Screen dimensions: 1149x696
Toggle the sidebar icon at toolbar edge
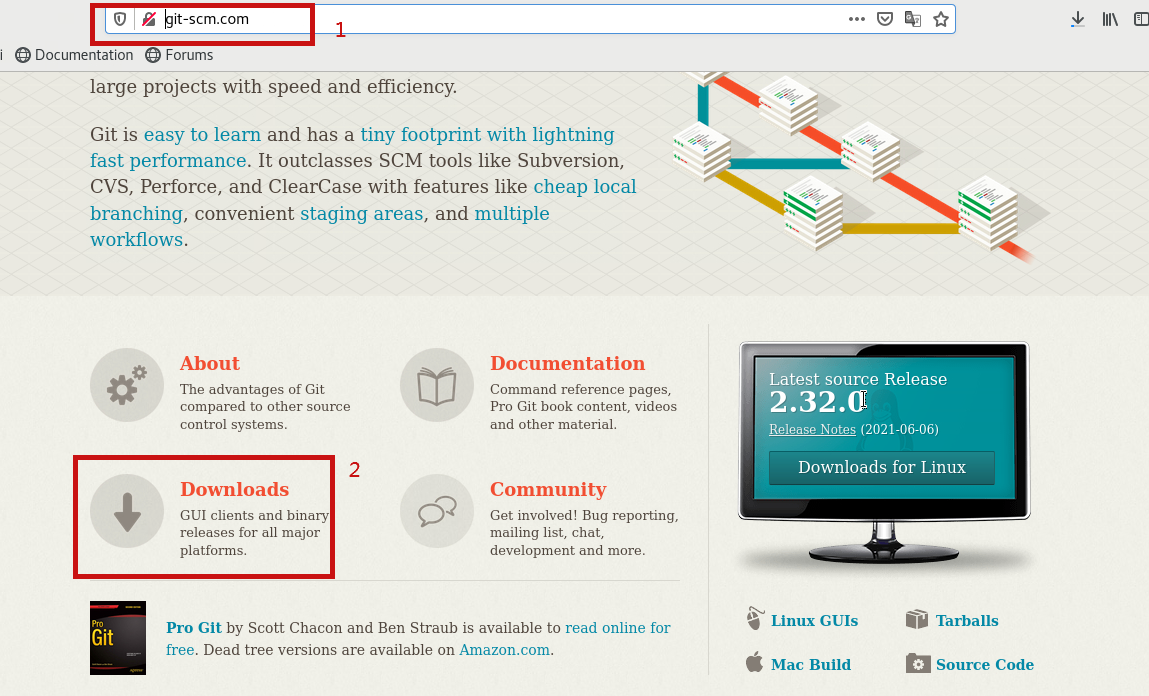1142,19
